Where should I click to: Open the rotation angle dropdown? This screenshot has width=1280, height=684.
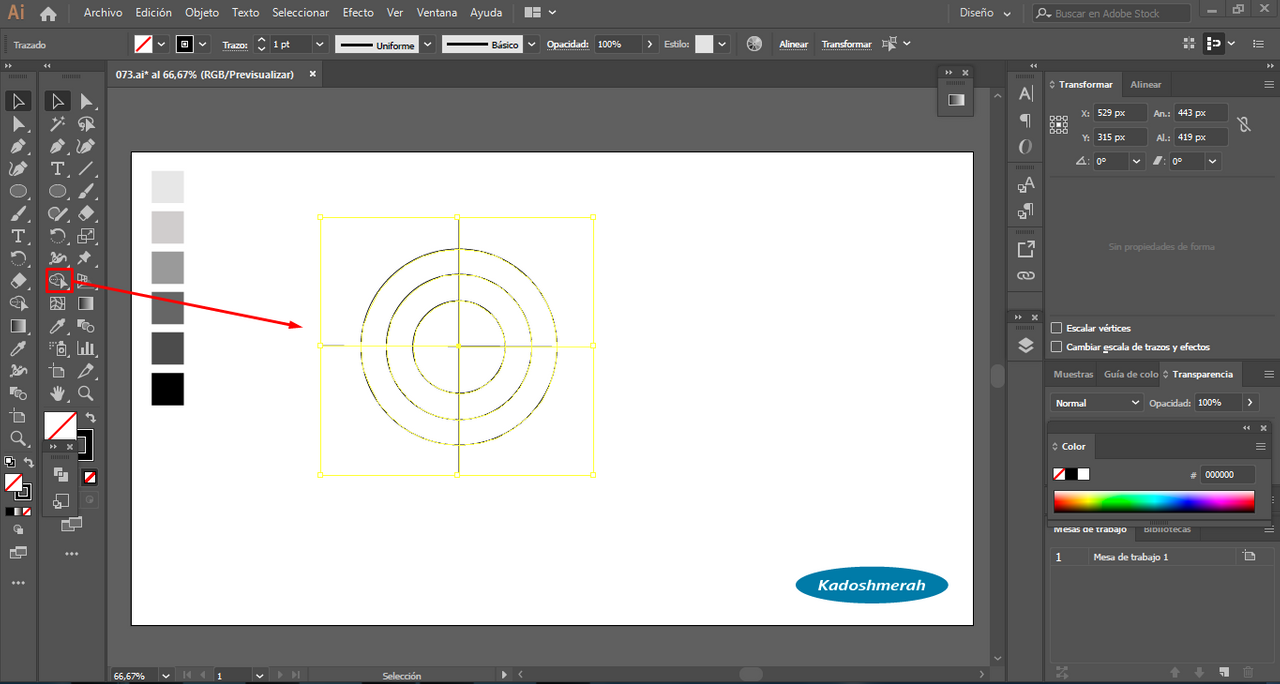(1136, 161)
